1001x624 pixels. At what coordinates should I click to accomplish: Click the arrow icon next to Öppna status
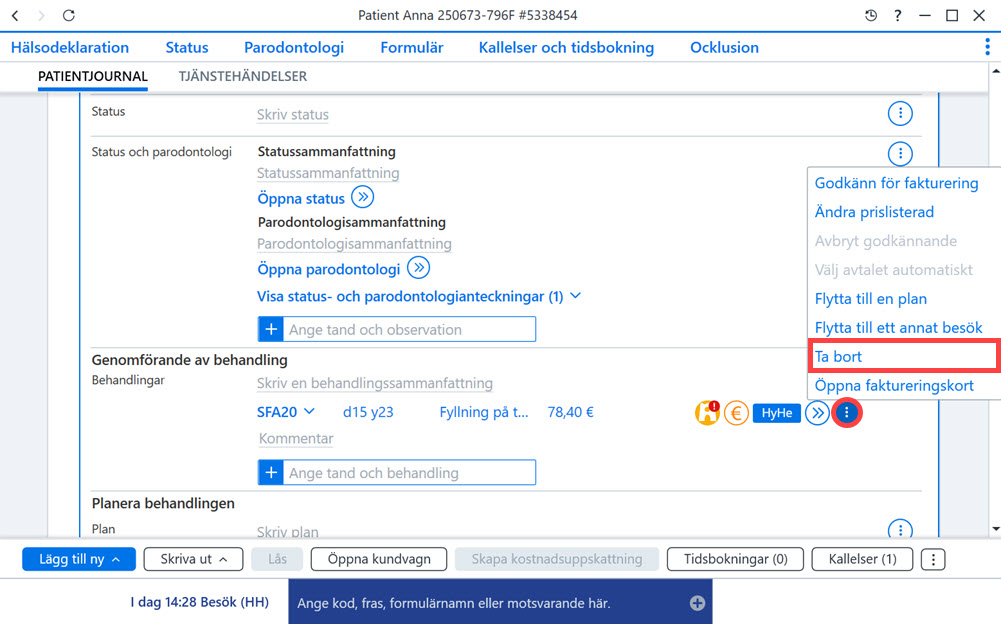pos(363,197)
